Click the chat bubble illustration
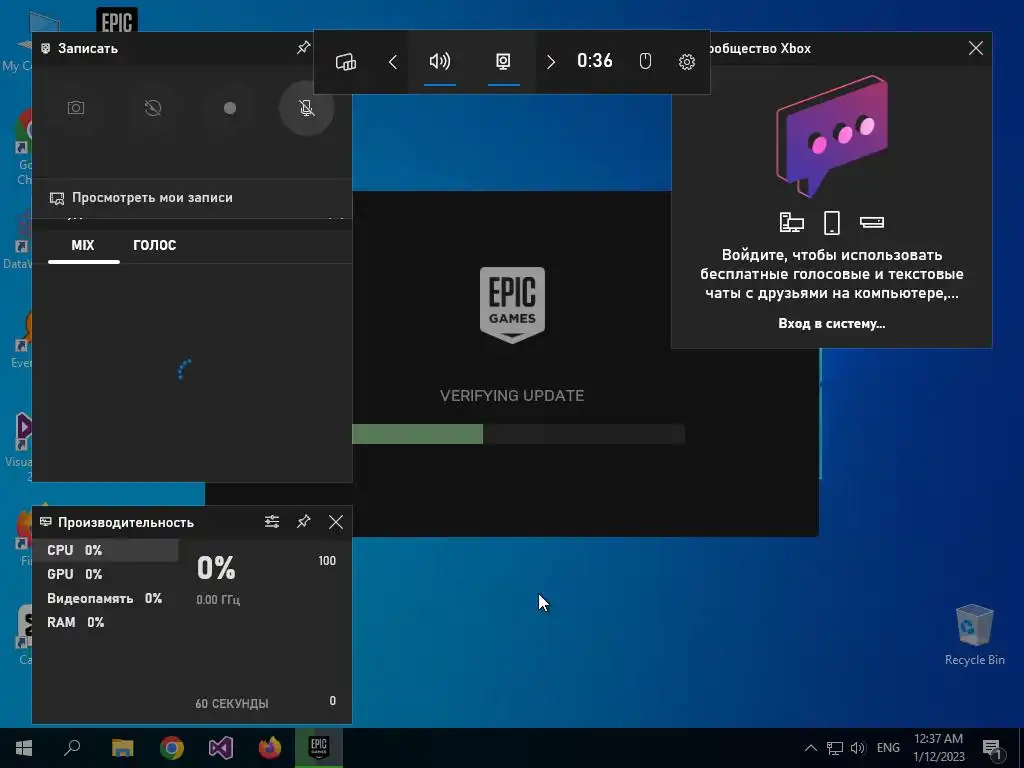This screenshot has height=768, width=1024. 831,136
